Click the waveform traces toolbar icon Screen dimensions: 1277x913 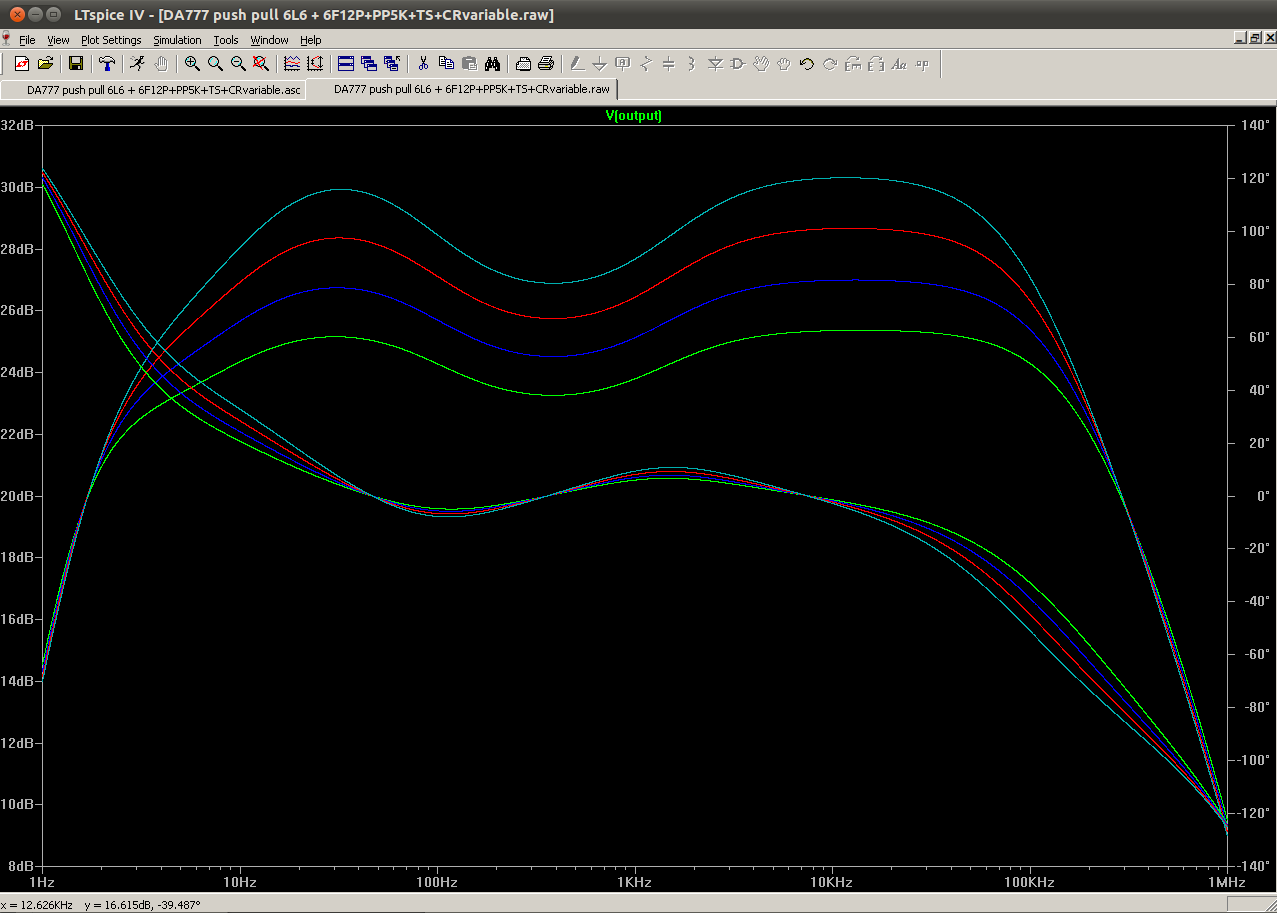coord(292,64)
